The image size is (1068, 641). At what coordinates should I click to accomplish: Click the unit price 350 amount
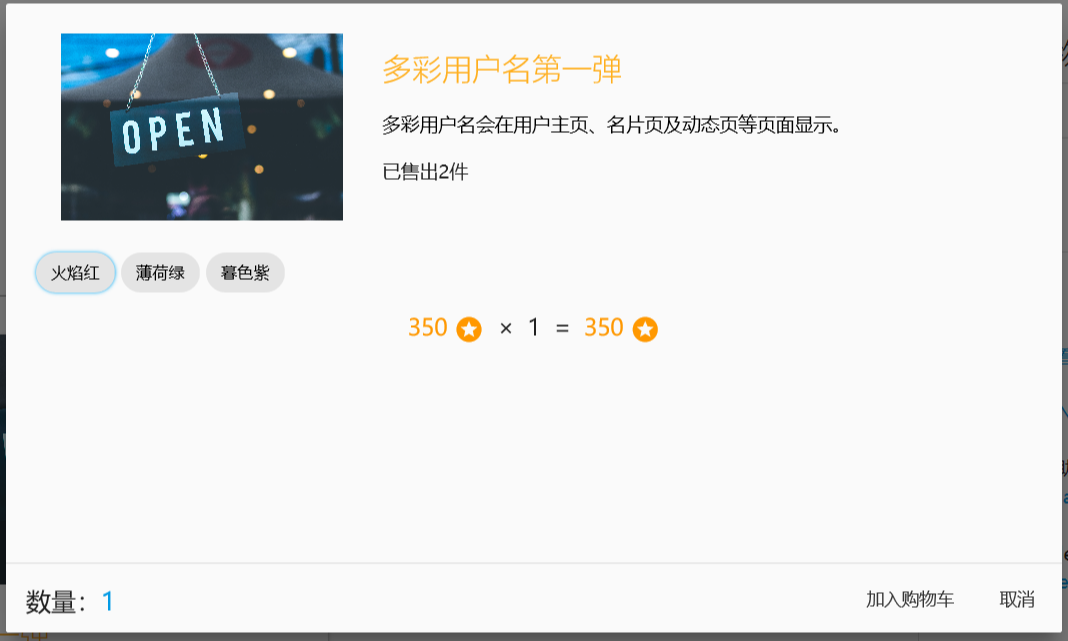(428, 328)
